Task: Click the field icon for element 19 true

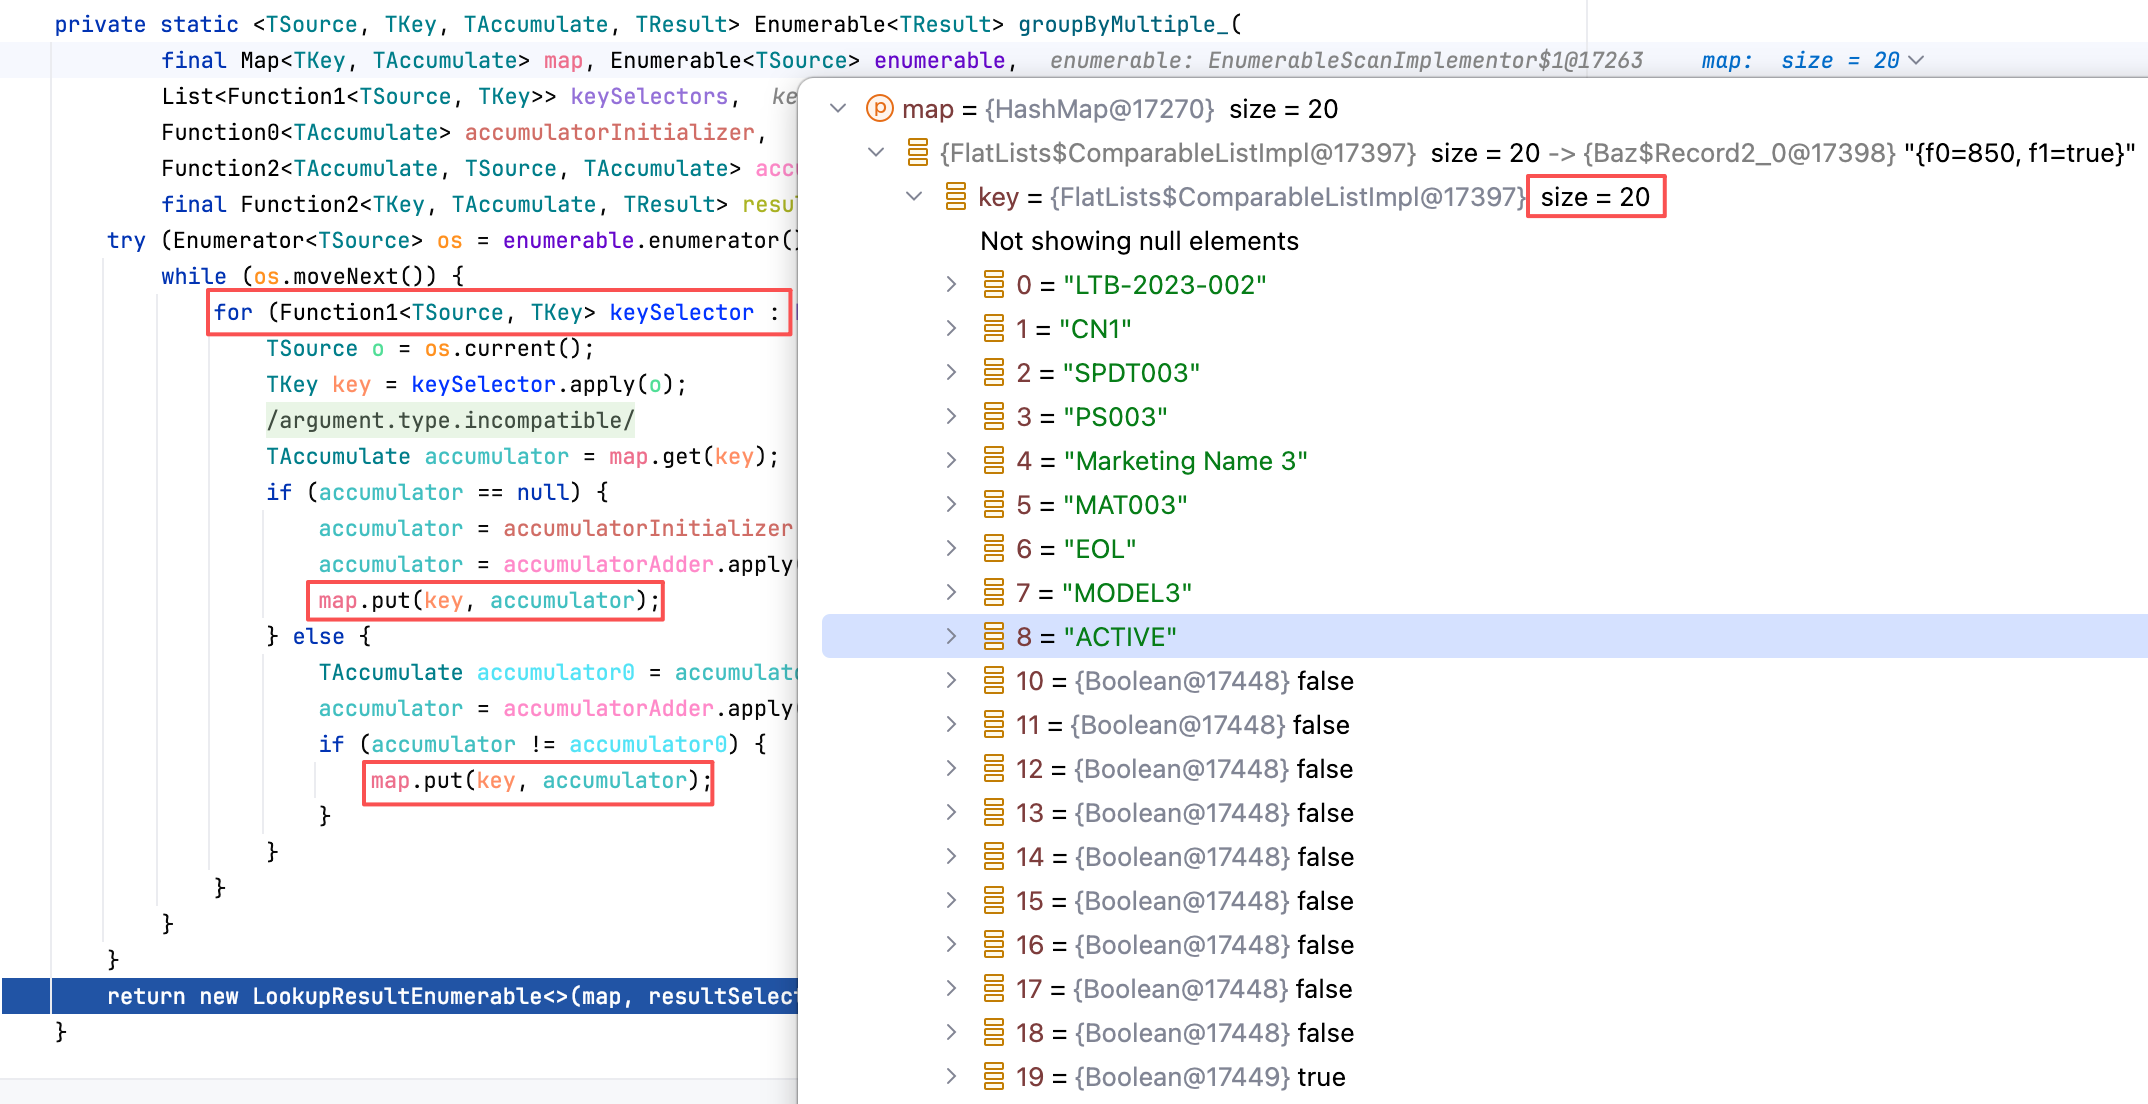Action: pos(993,1076)
